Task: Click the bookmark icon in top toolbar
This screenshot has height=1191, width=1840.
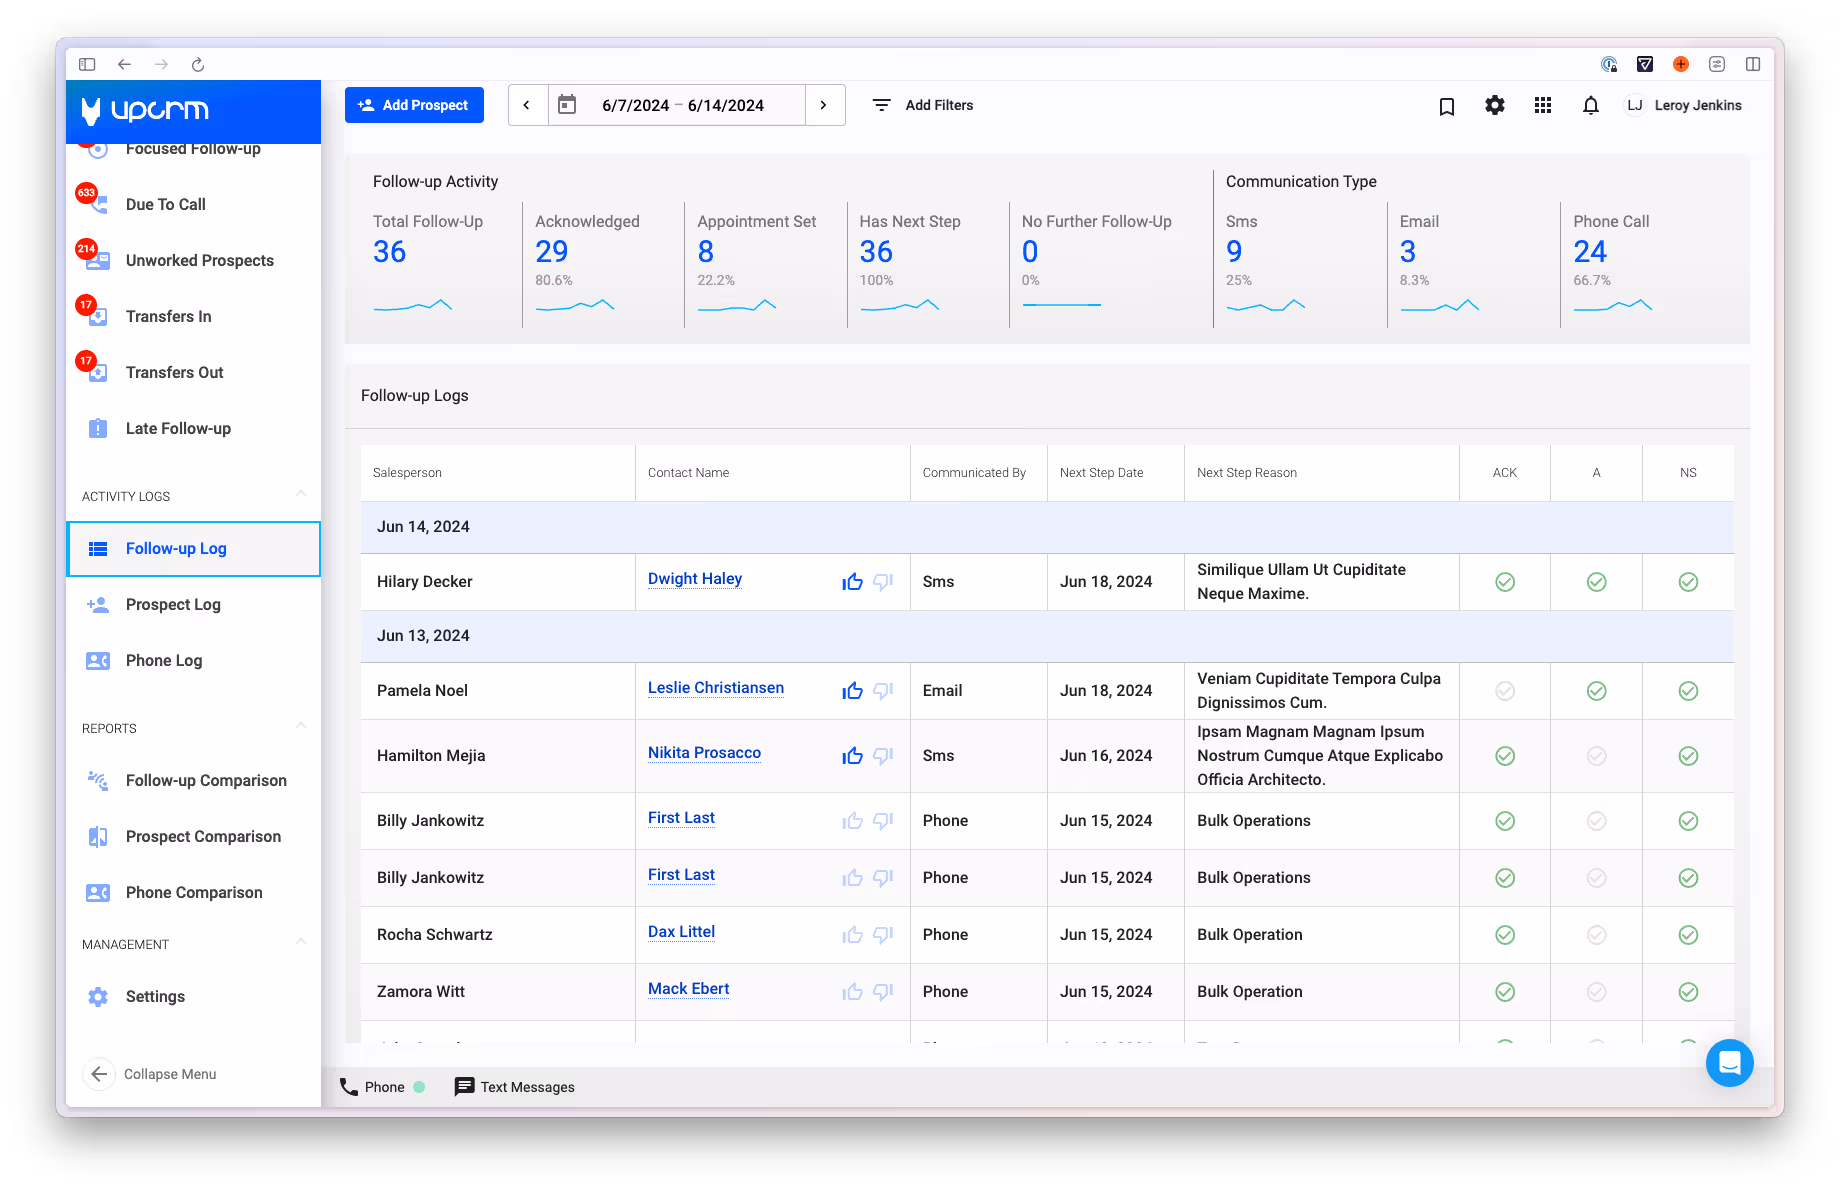Action: (1446, 106)
